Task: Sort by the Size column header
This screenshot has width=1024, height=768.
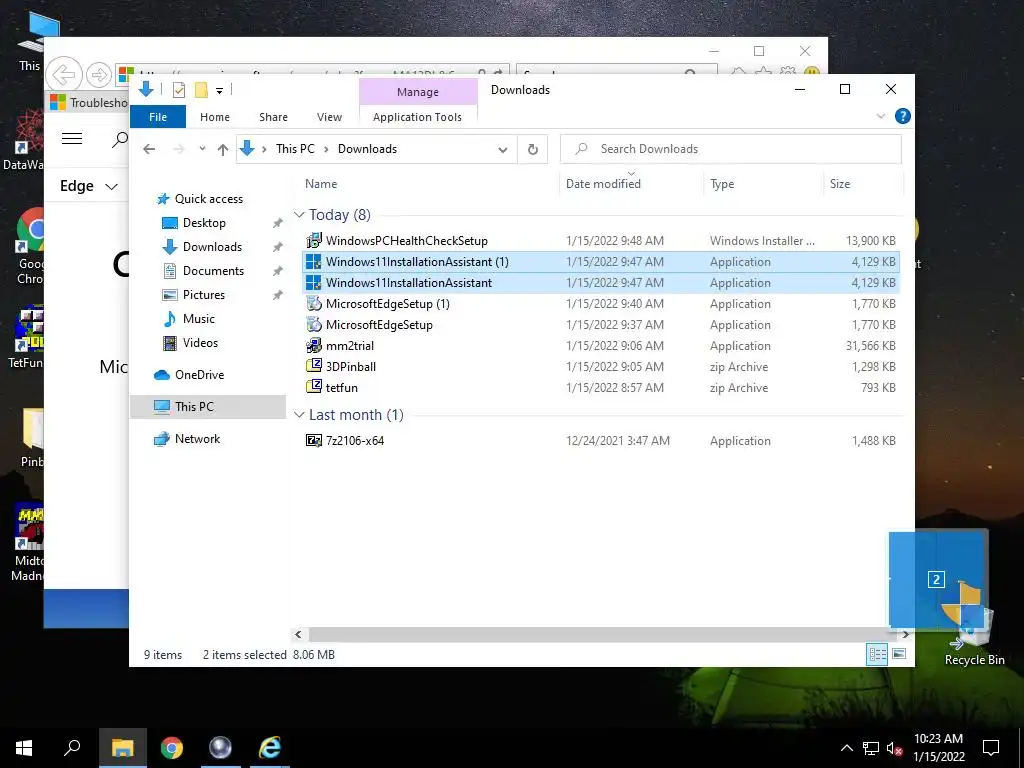Action: click(x=840, y=184)
